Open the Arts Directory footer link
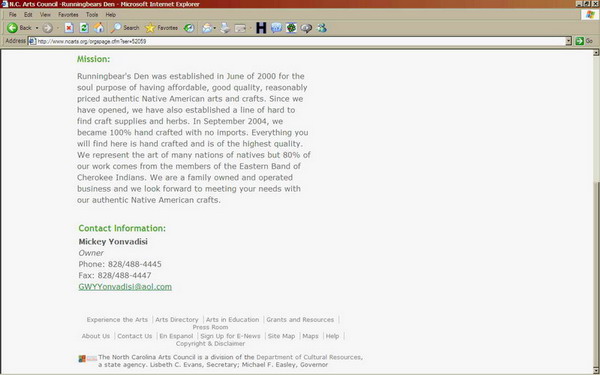The height and width of the screenshot is (375, 600). [x=177, y=320]
